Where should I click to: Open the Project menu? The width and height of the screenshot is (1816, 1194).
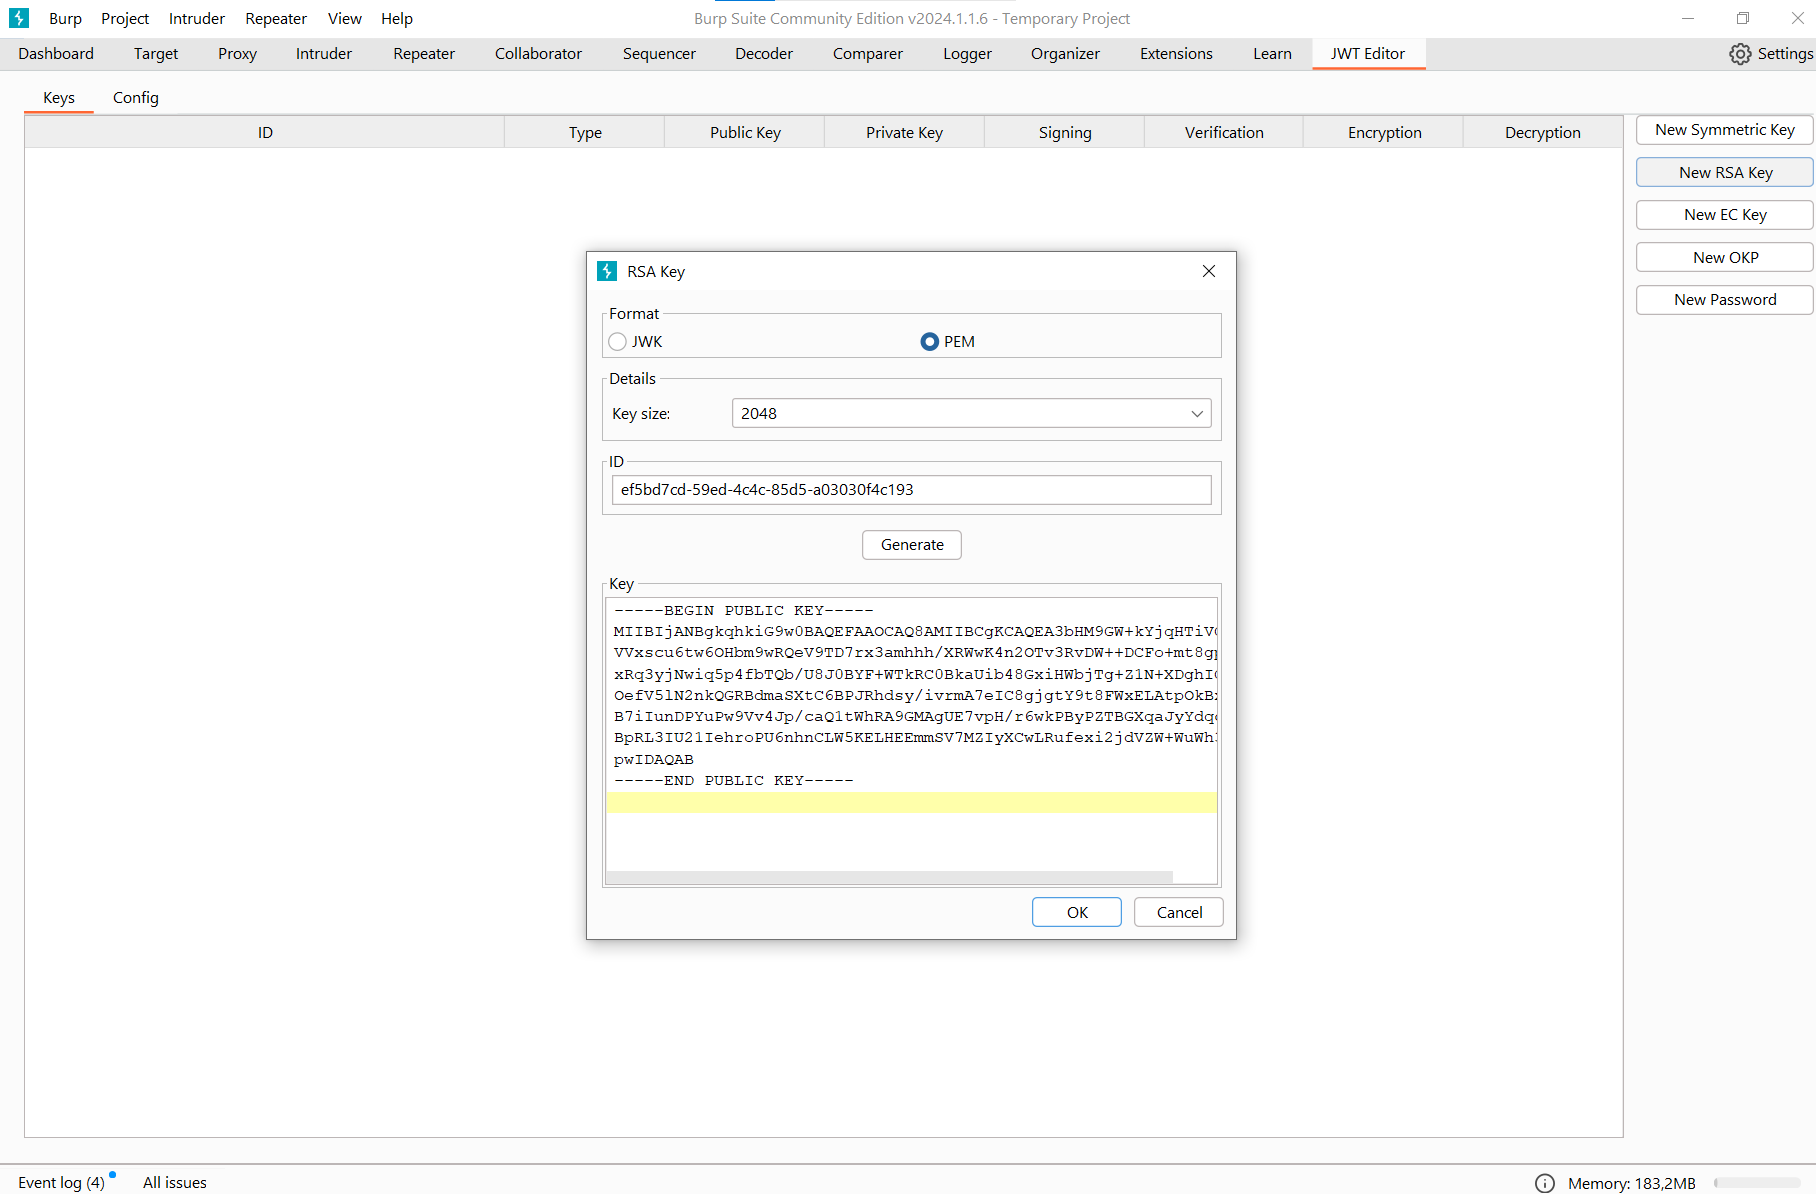pos(125,19)
